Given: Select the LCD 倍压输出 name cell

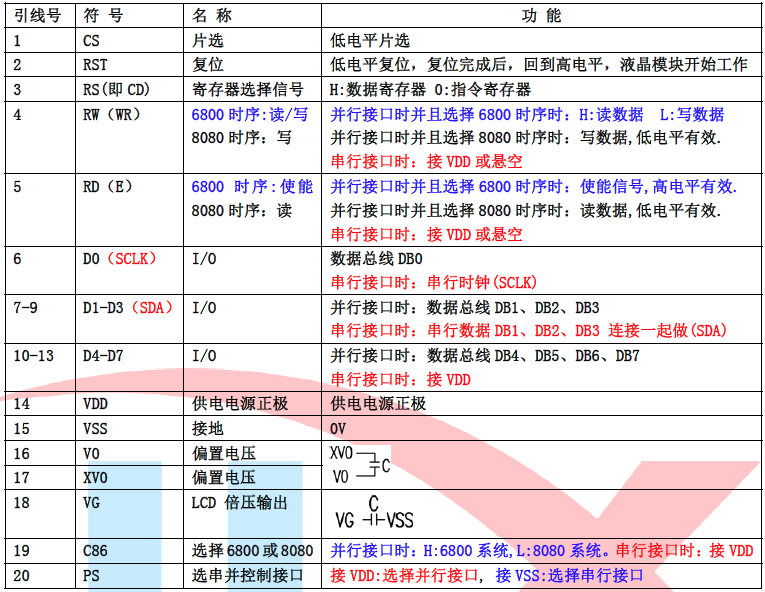Looking at the screenshot, I should click(x=239, y=502).
